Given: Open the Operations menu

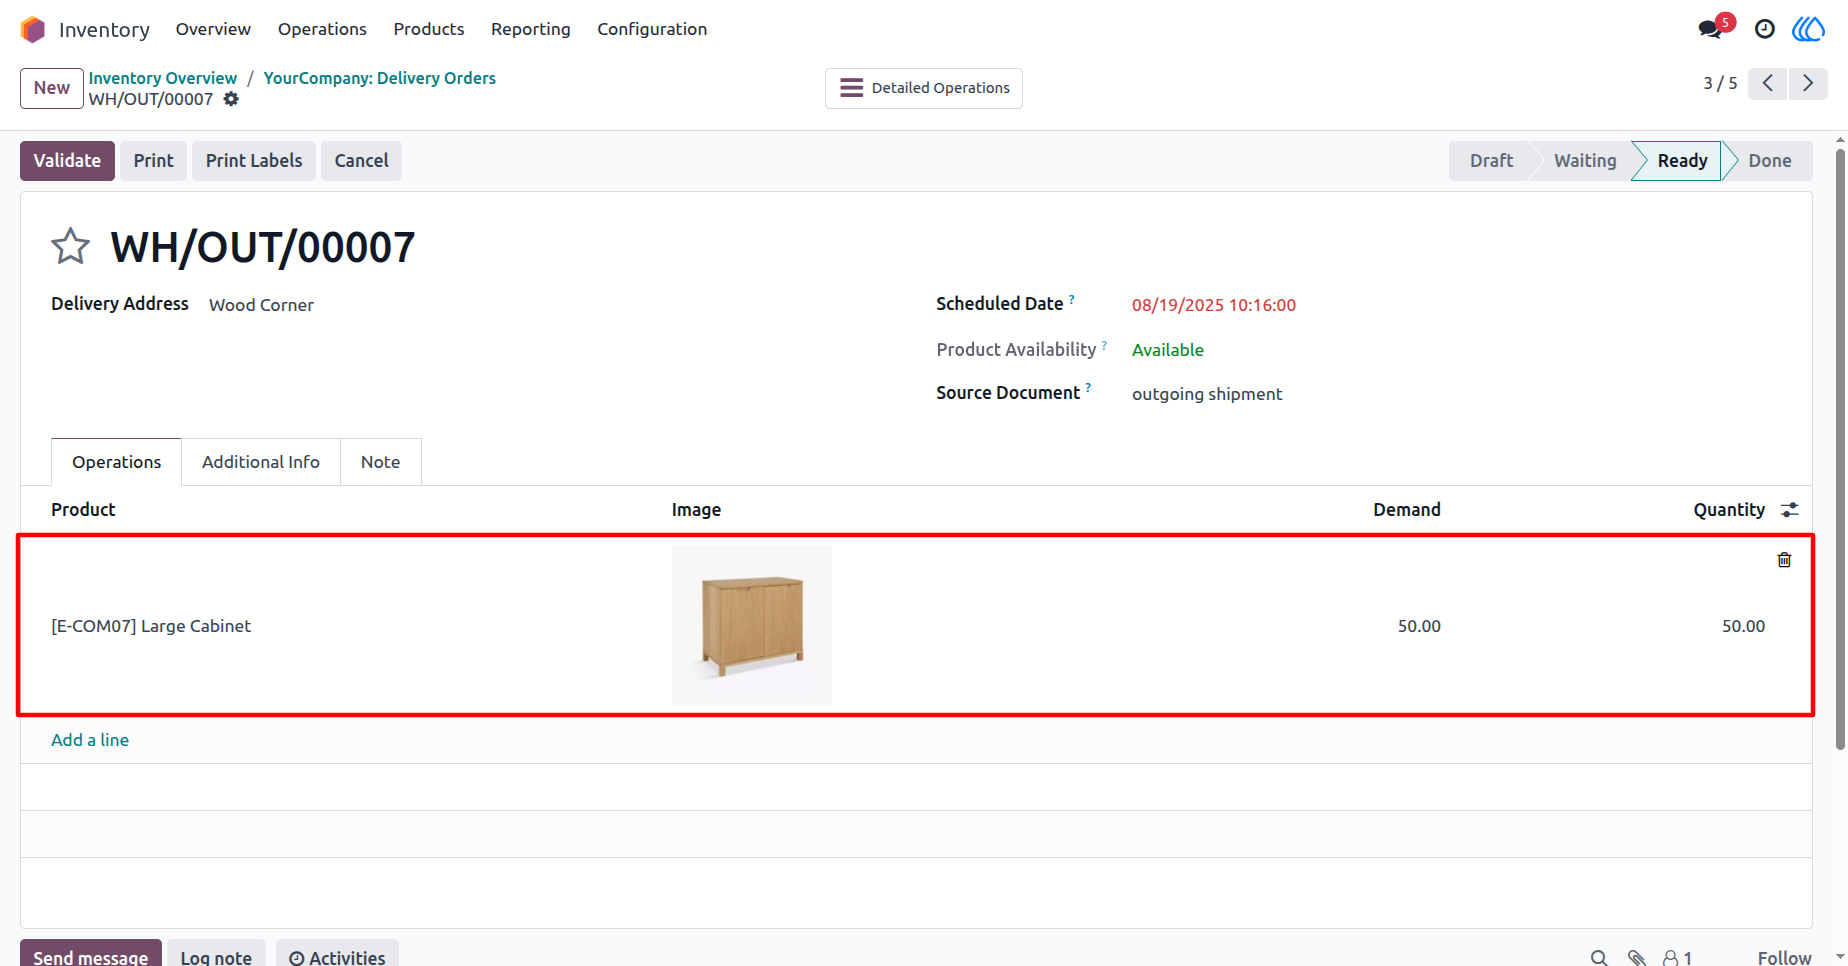Looking at the screenshot, I should point(322,29).
